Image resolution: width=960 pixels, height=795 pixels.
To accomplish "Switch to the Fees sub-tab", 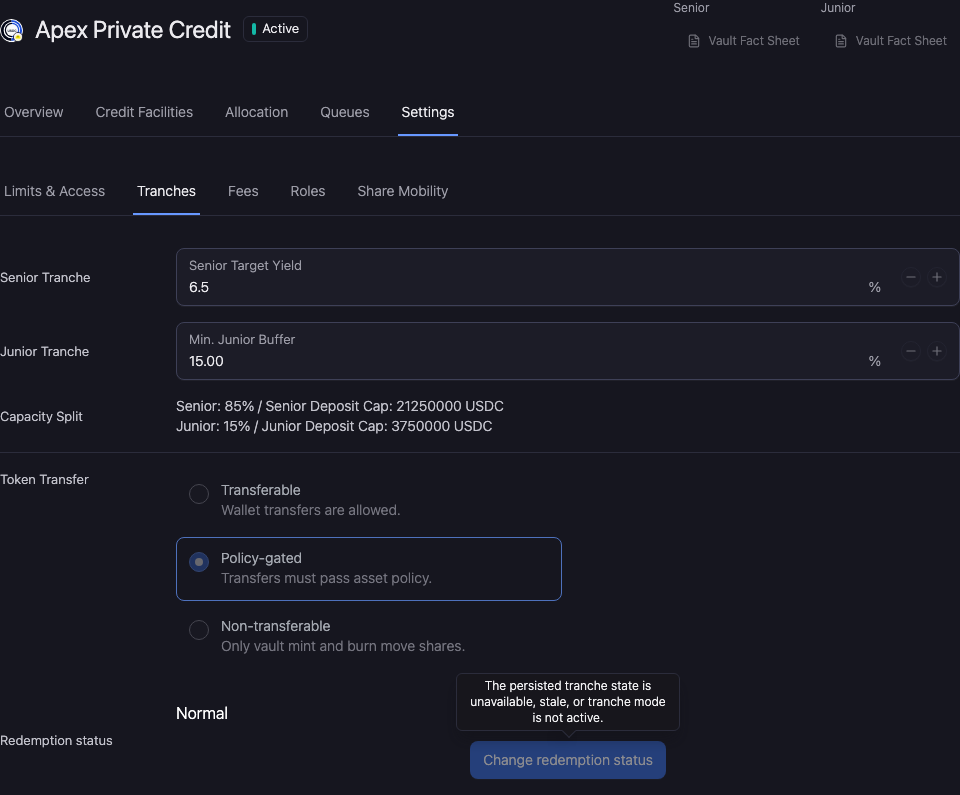I will [x=243, y=191].
